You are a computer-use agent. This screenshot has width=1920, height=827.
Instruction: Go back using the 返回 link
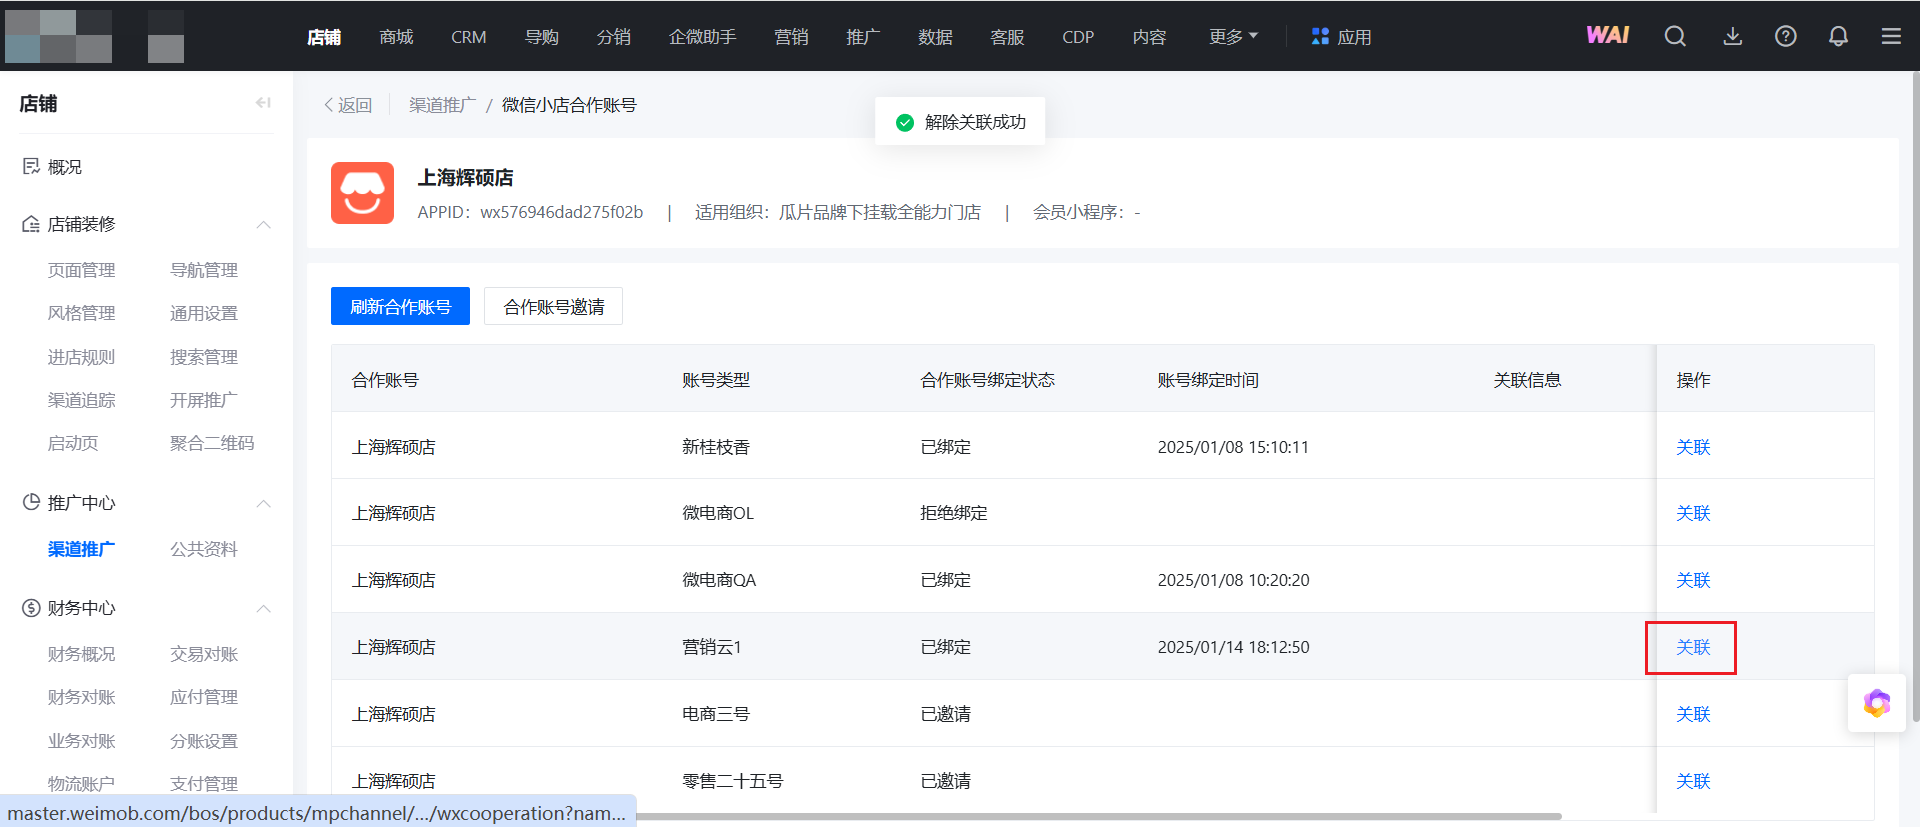348,106
